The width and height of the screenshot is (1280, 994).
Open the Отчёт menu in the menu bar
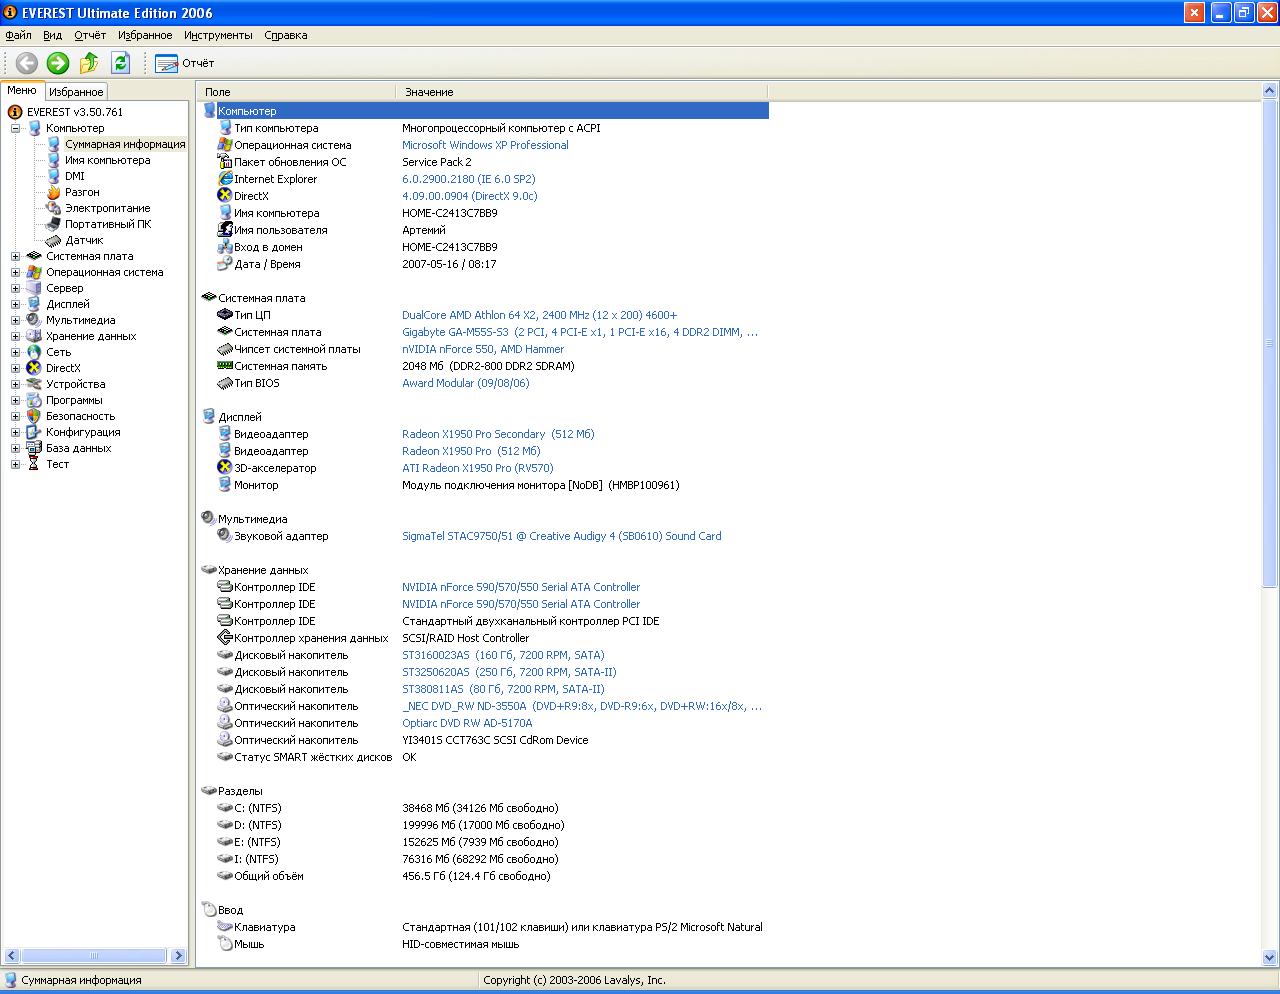coord(90,35)
